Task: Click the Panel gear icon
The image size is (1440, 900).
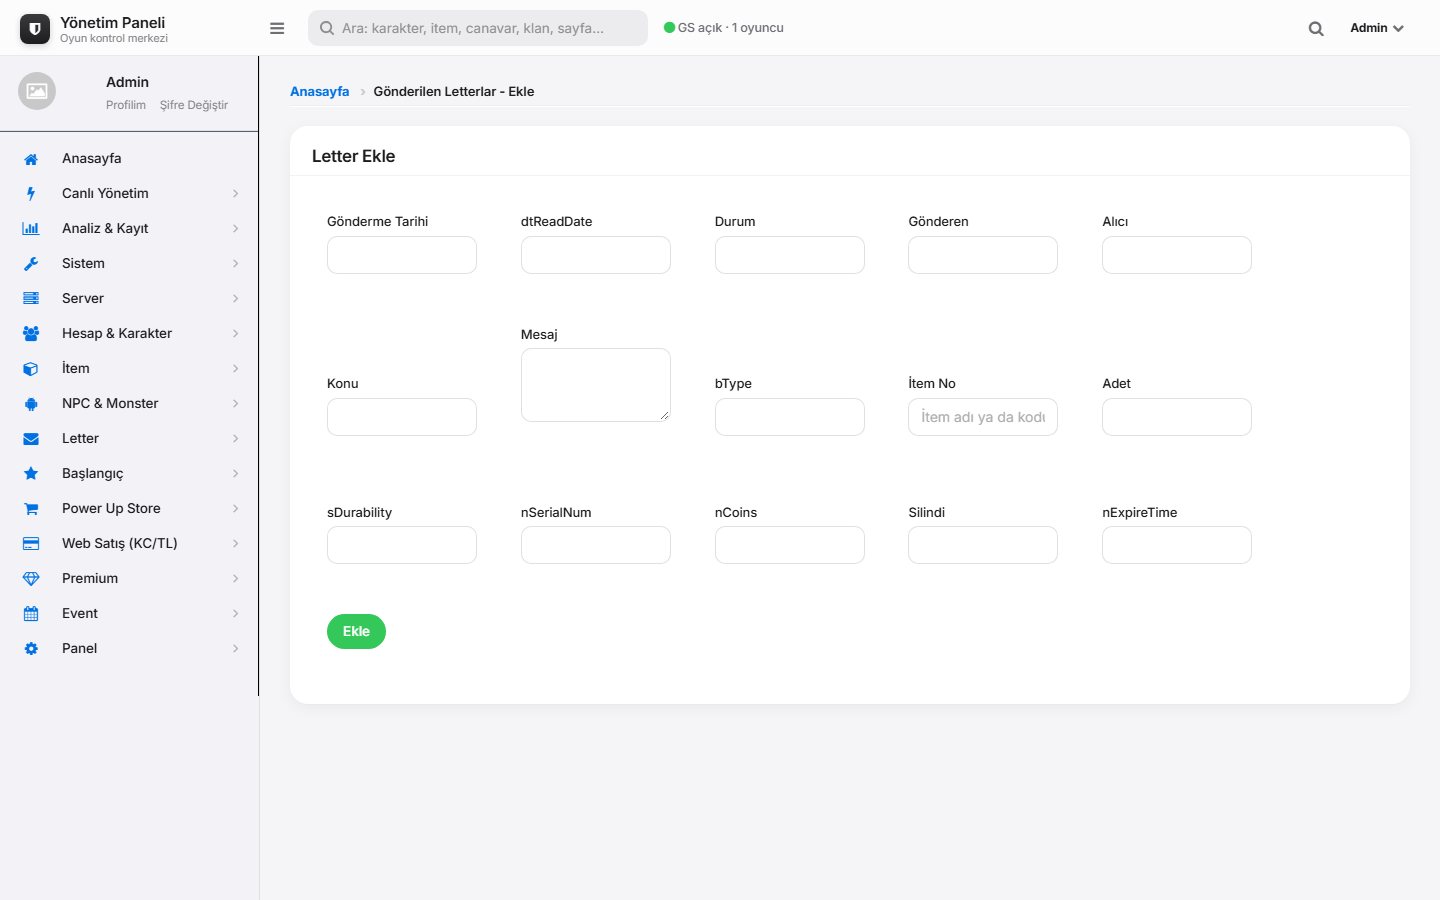Action: click(31, 649)
